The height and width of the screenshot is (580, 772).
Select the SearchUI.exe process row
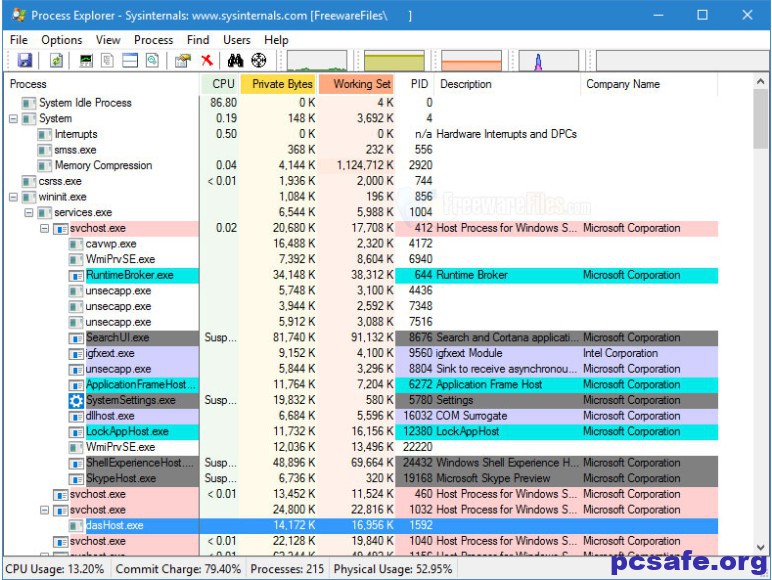[361, 338]
